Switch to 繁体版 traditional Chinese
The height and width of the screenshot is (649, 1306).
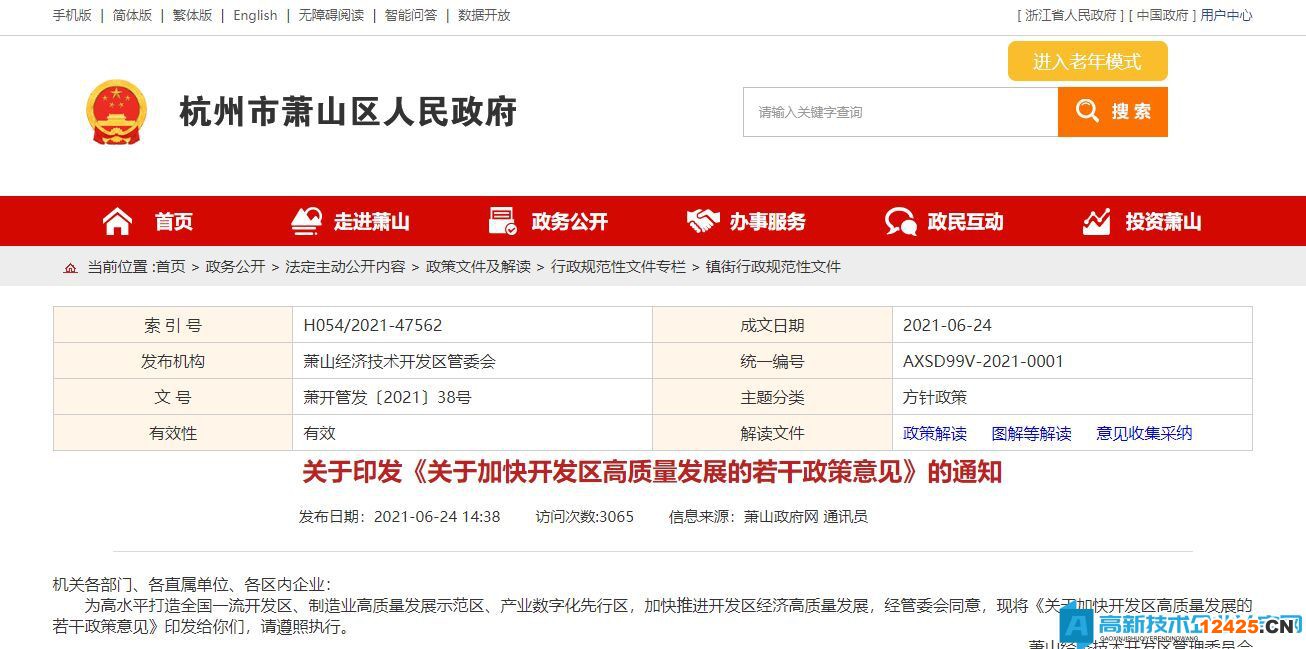(192, 15)
